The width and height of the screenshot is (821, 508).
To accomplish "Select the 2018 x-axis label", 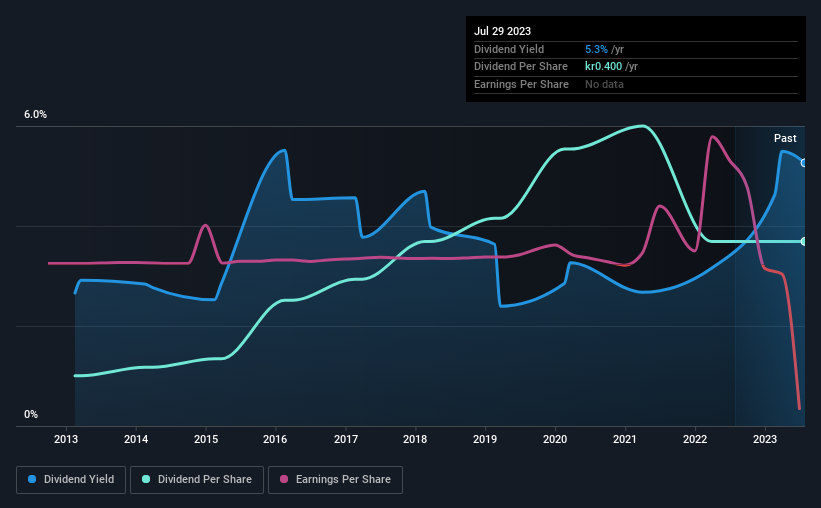I will click(x=415, y=439).
